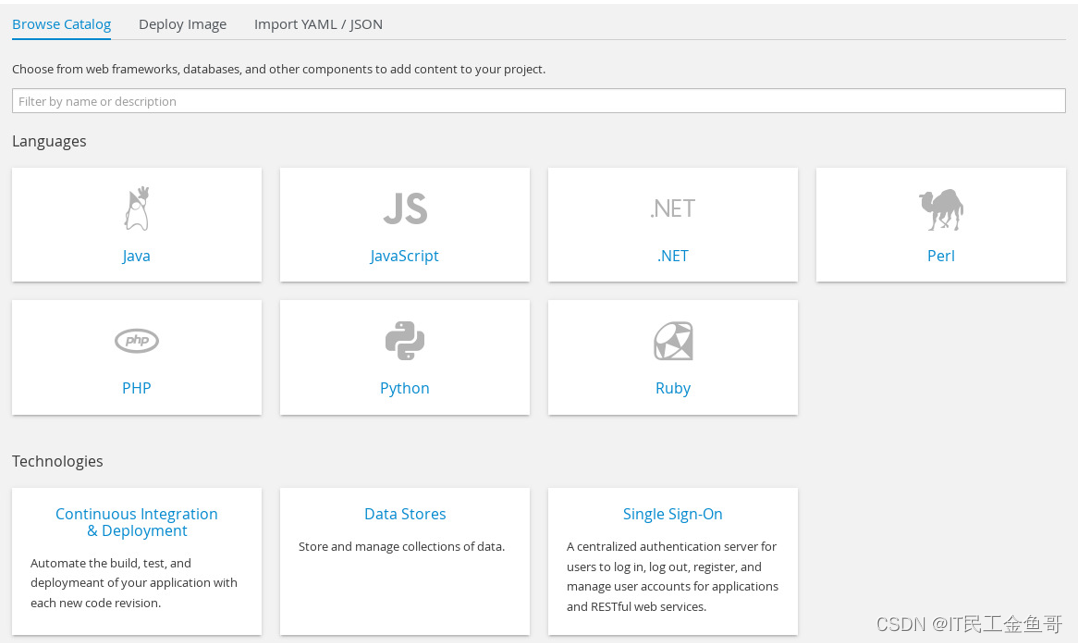Screen dimensions: 1078x643
Task: Click the Python snake logo icon
Action: [x=405, y=340]
